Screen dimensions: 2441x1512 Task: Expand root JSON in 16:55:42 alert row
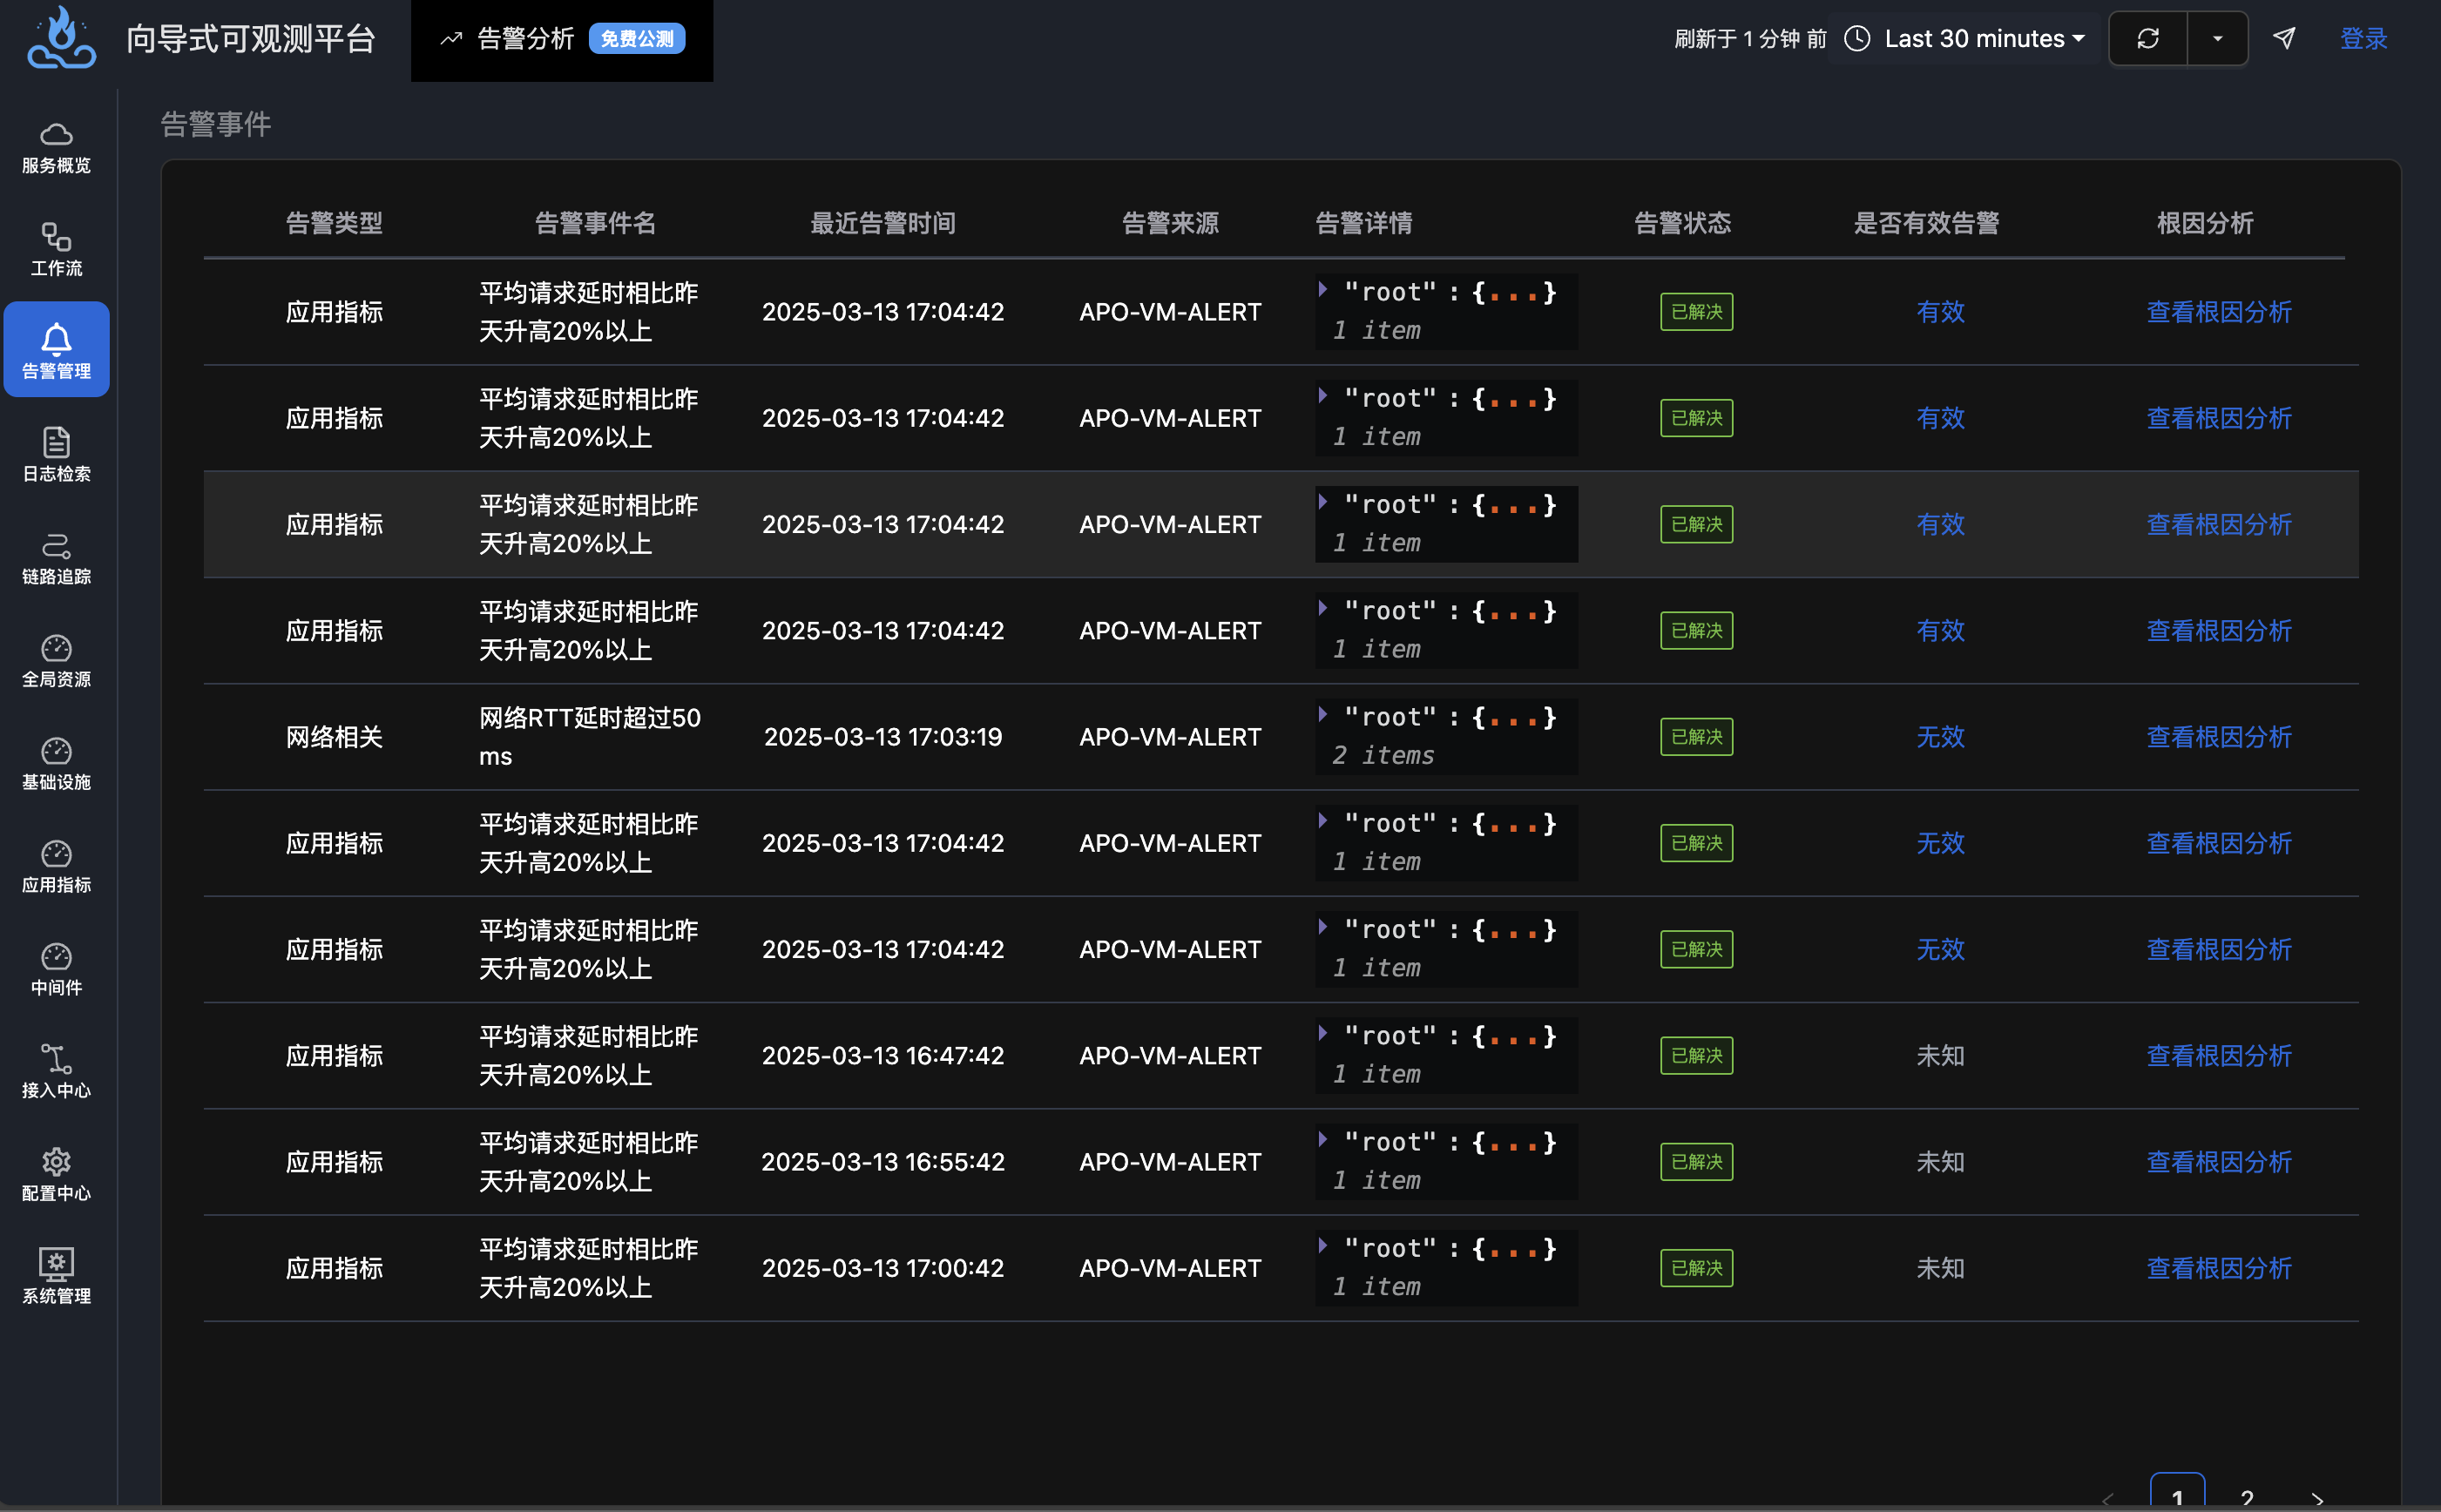coord(1324,1140)
